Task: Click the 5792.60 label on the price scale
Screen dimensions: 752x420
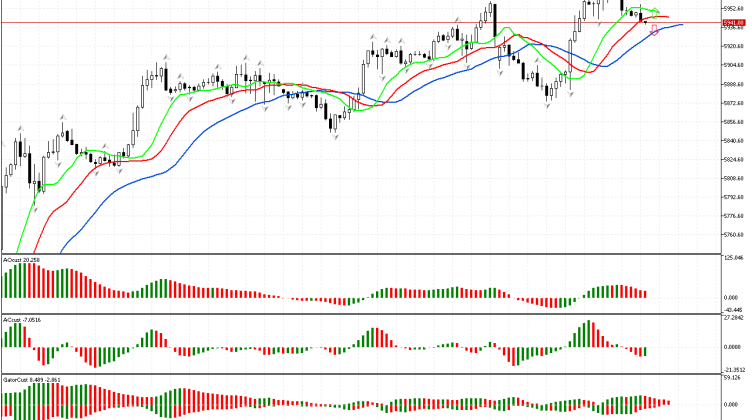Action: point(735,197)
